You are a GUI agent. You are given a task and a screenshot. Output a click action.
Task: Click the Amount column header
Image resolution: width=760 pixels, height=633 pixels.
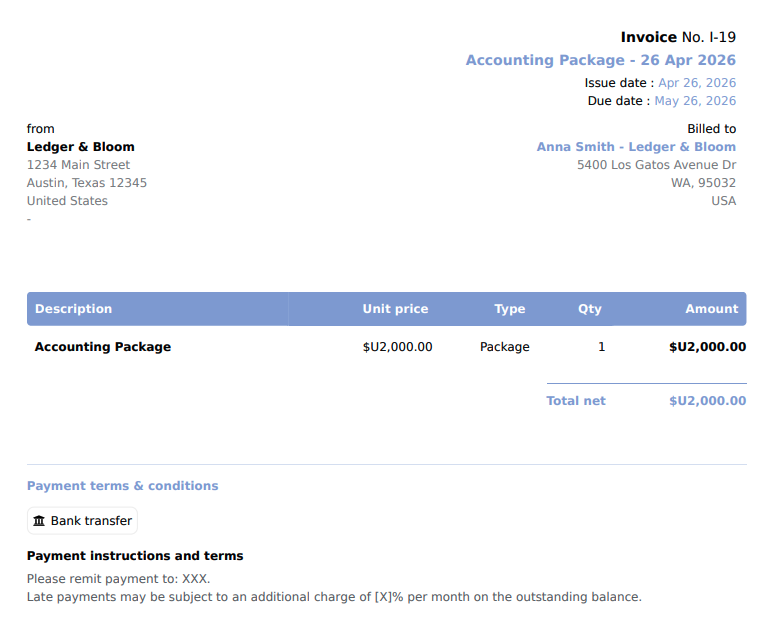point(712,309)
